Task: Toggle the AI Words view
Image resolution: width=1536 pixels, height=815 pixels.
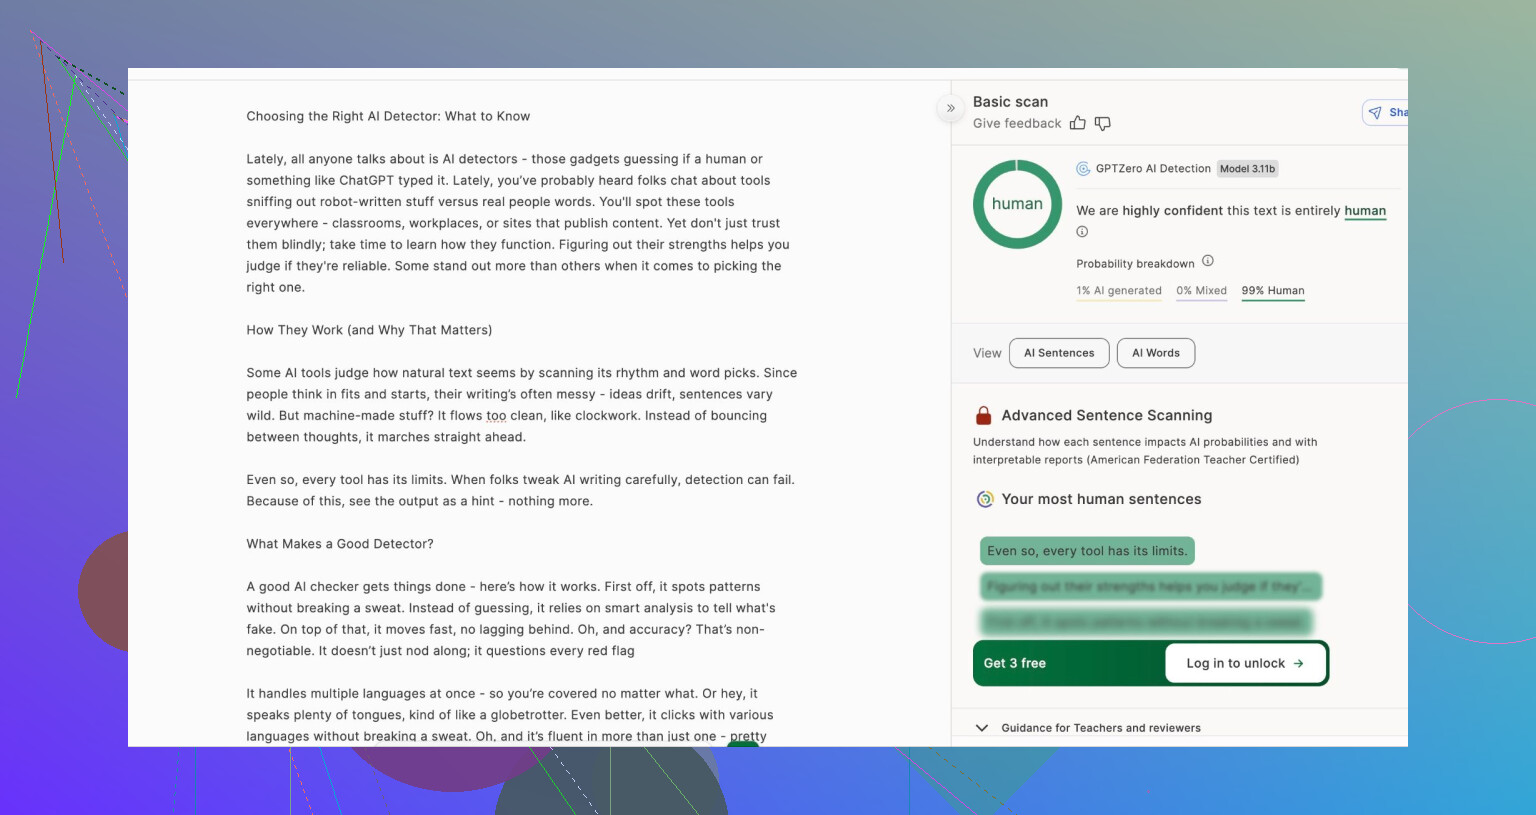Action: 1155,353
